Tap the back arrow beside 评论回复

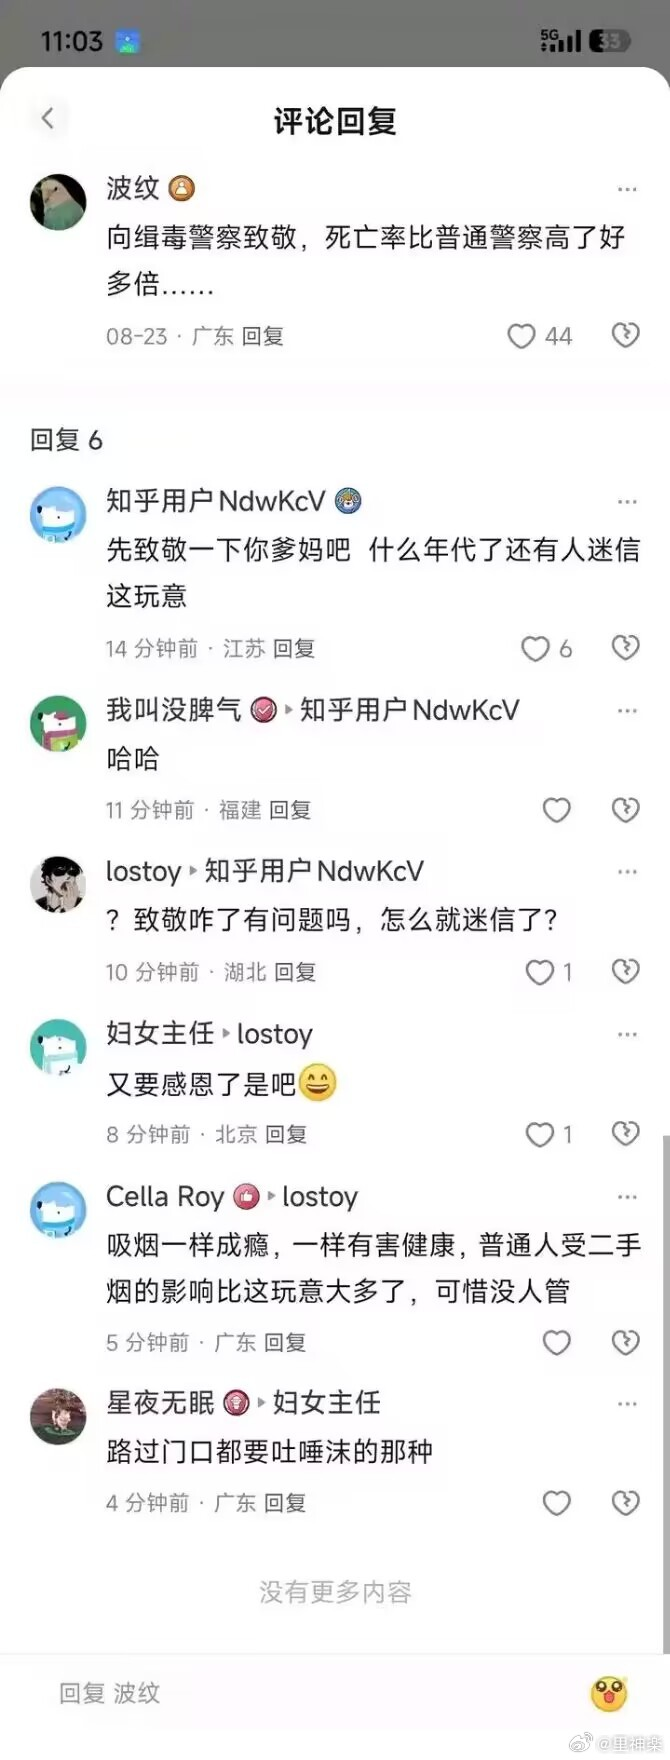(x=47, y=119)
